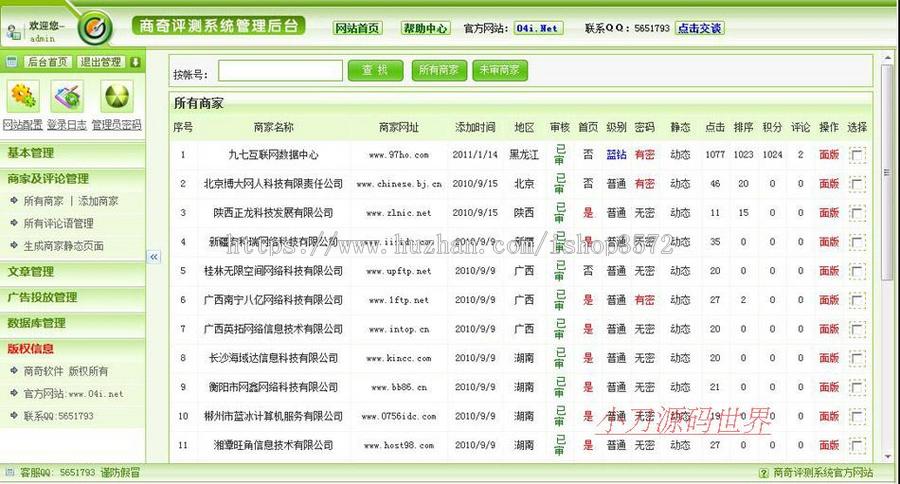Click 官方网站: www.04i.net in sidebar
The height and width of the screenshot is (484, 900).
[x=73, y=394]
